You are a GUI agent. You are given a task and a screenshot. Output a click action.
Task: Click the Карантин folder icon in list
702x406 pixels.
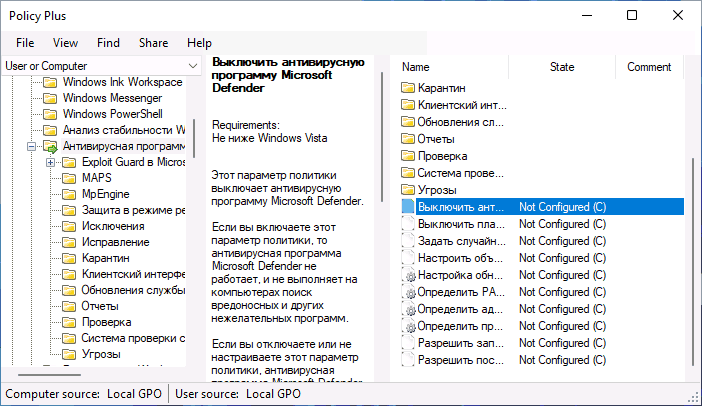click(408, 88)
